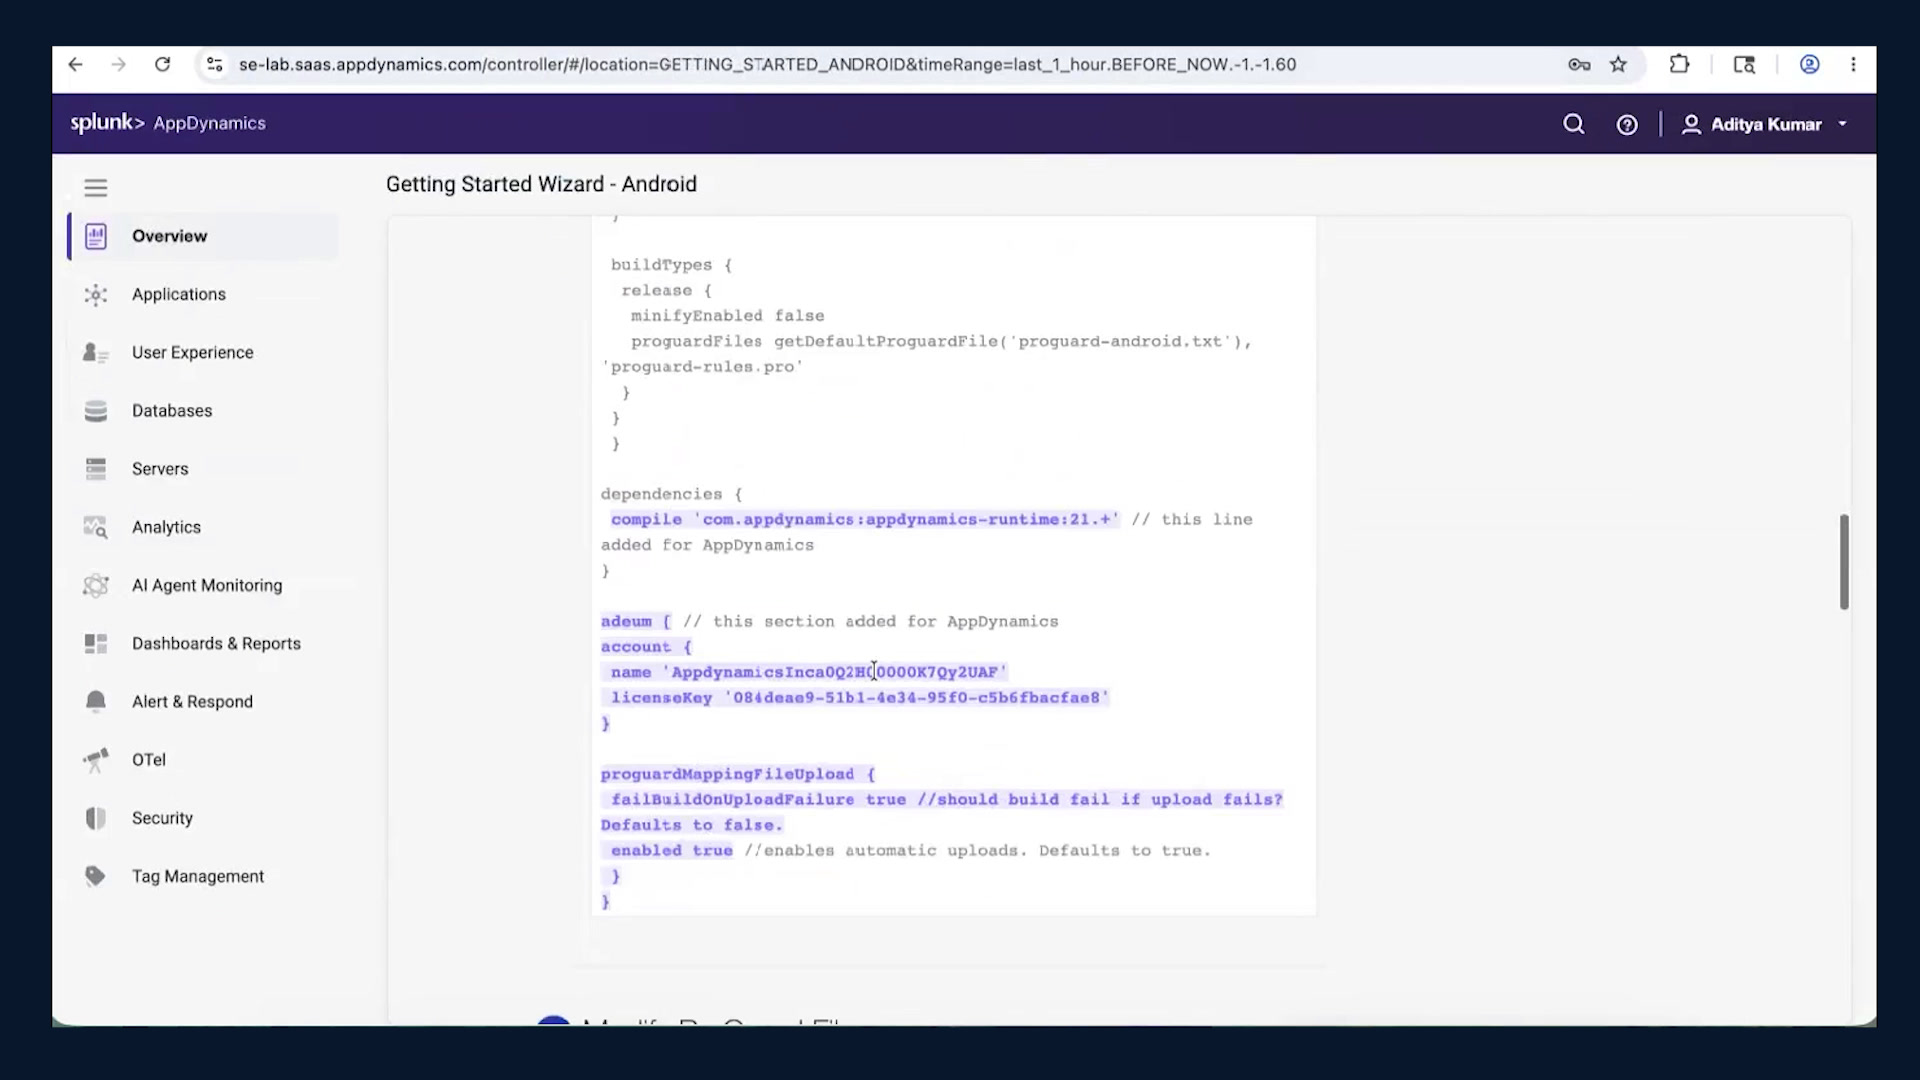Click the compile appdynamics-runtime dependency line
1920x1080 pixels.
(x=865, y=520)
